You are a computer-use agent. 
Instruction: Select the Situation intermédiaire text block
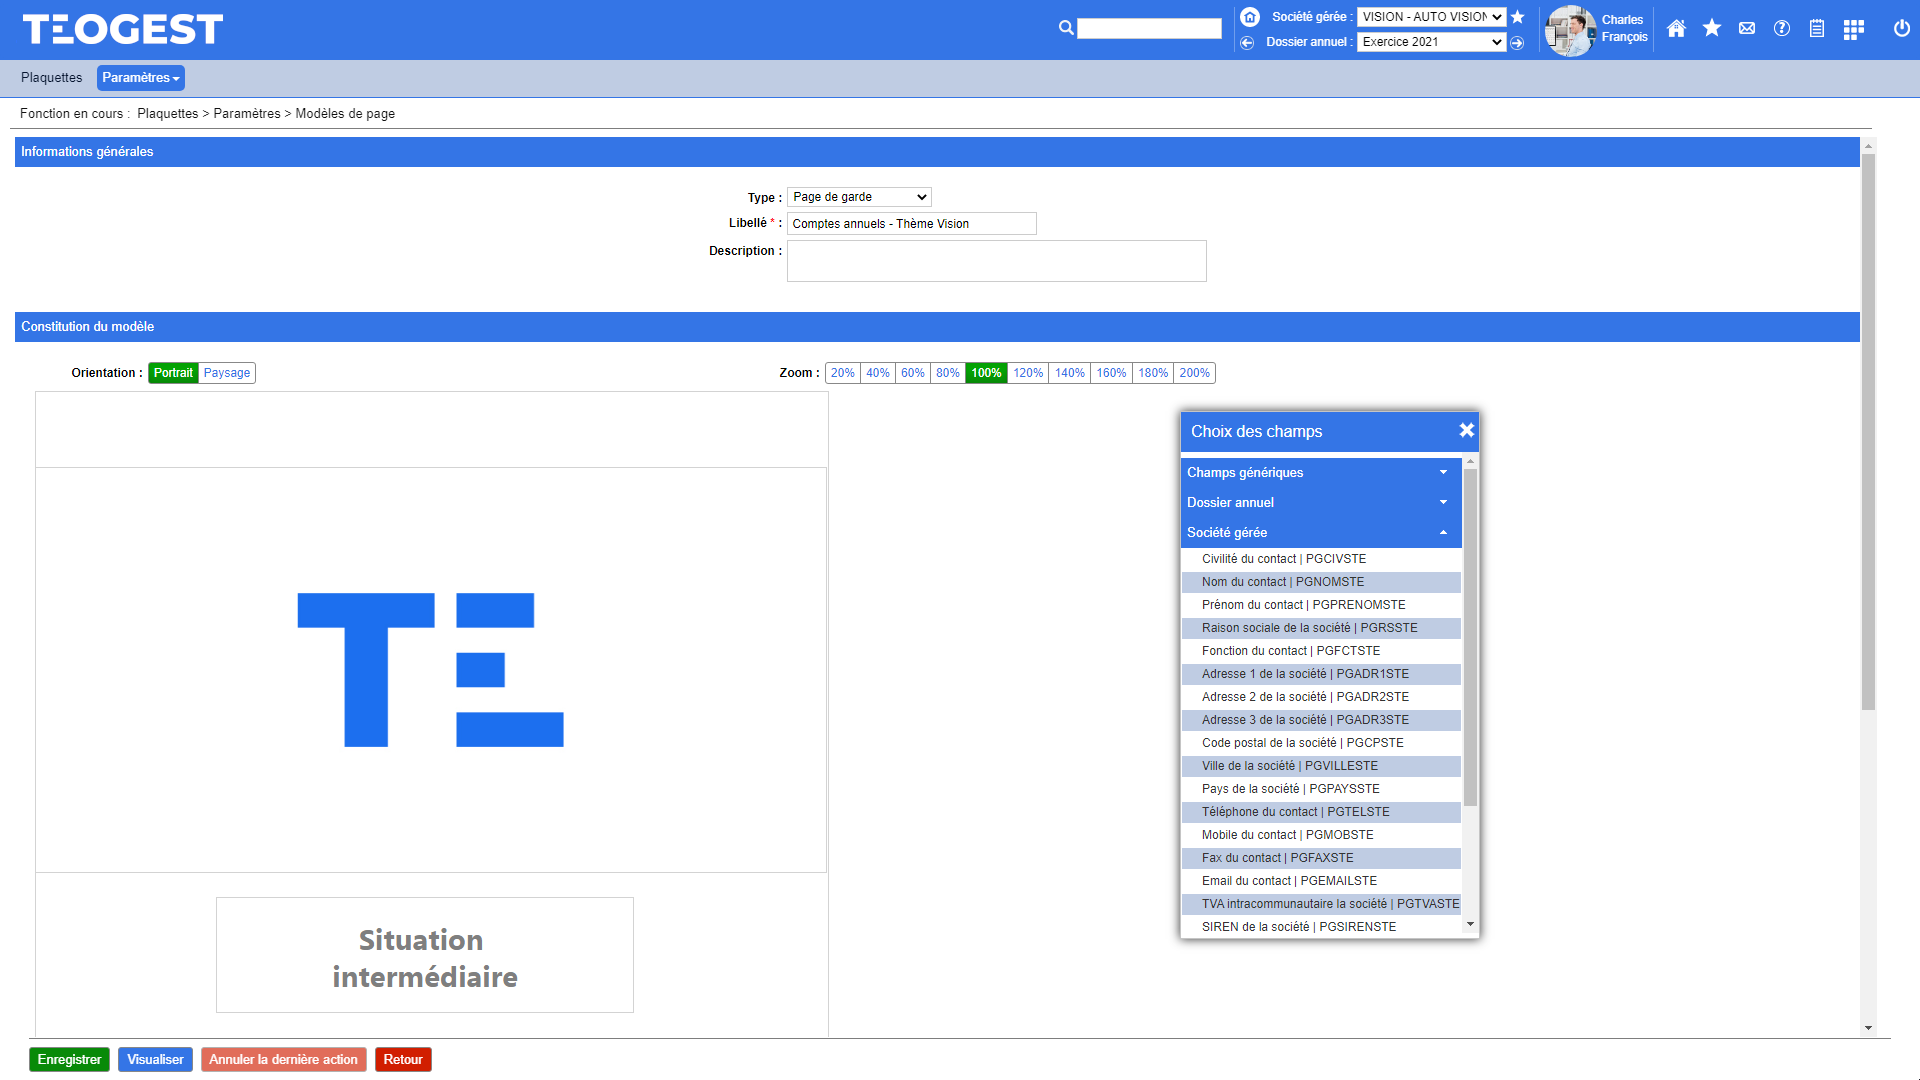tap(425, 955)
